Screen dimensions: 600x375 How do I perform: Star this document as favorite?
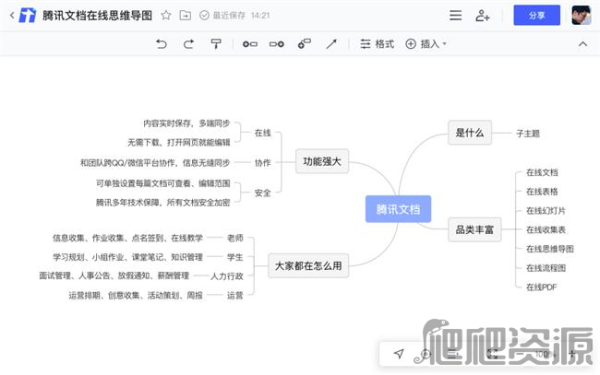pyautogui.click(x=166, y=15)
